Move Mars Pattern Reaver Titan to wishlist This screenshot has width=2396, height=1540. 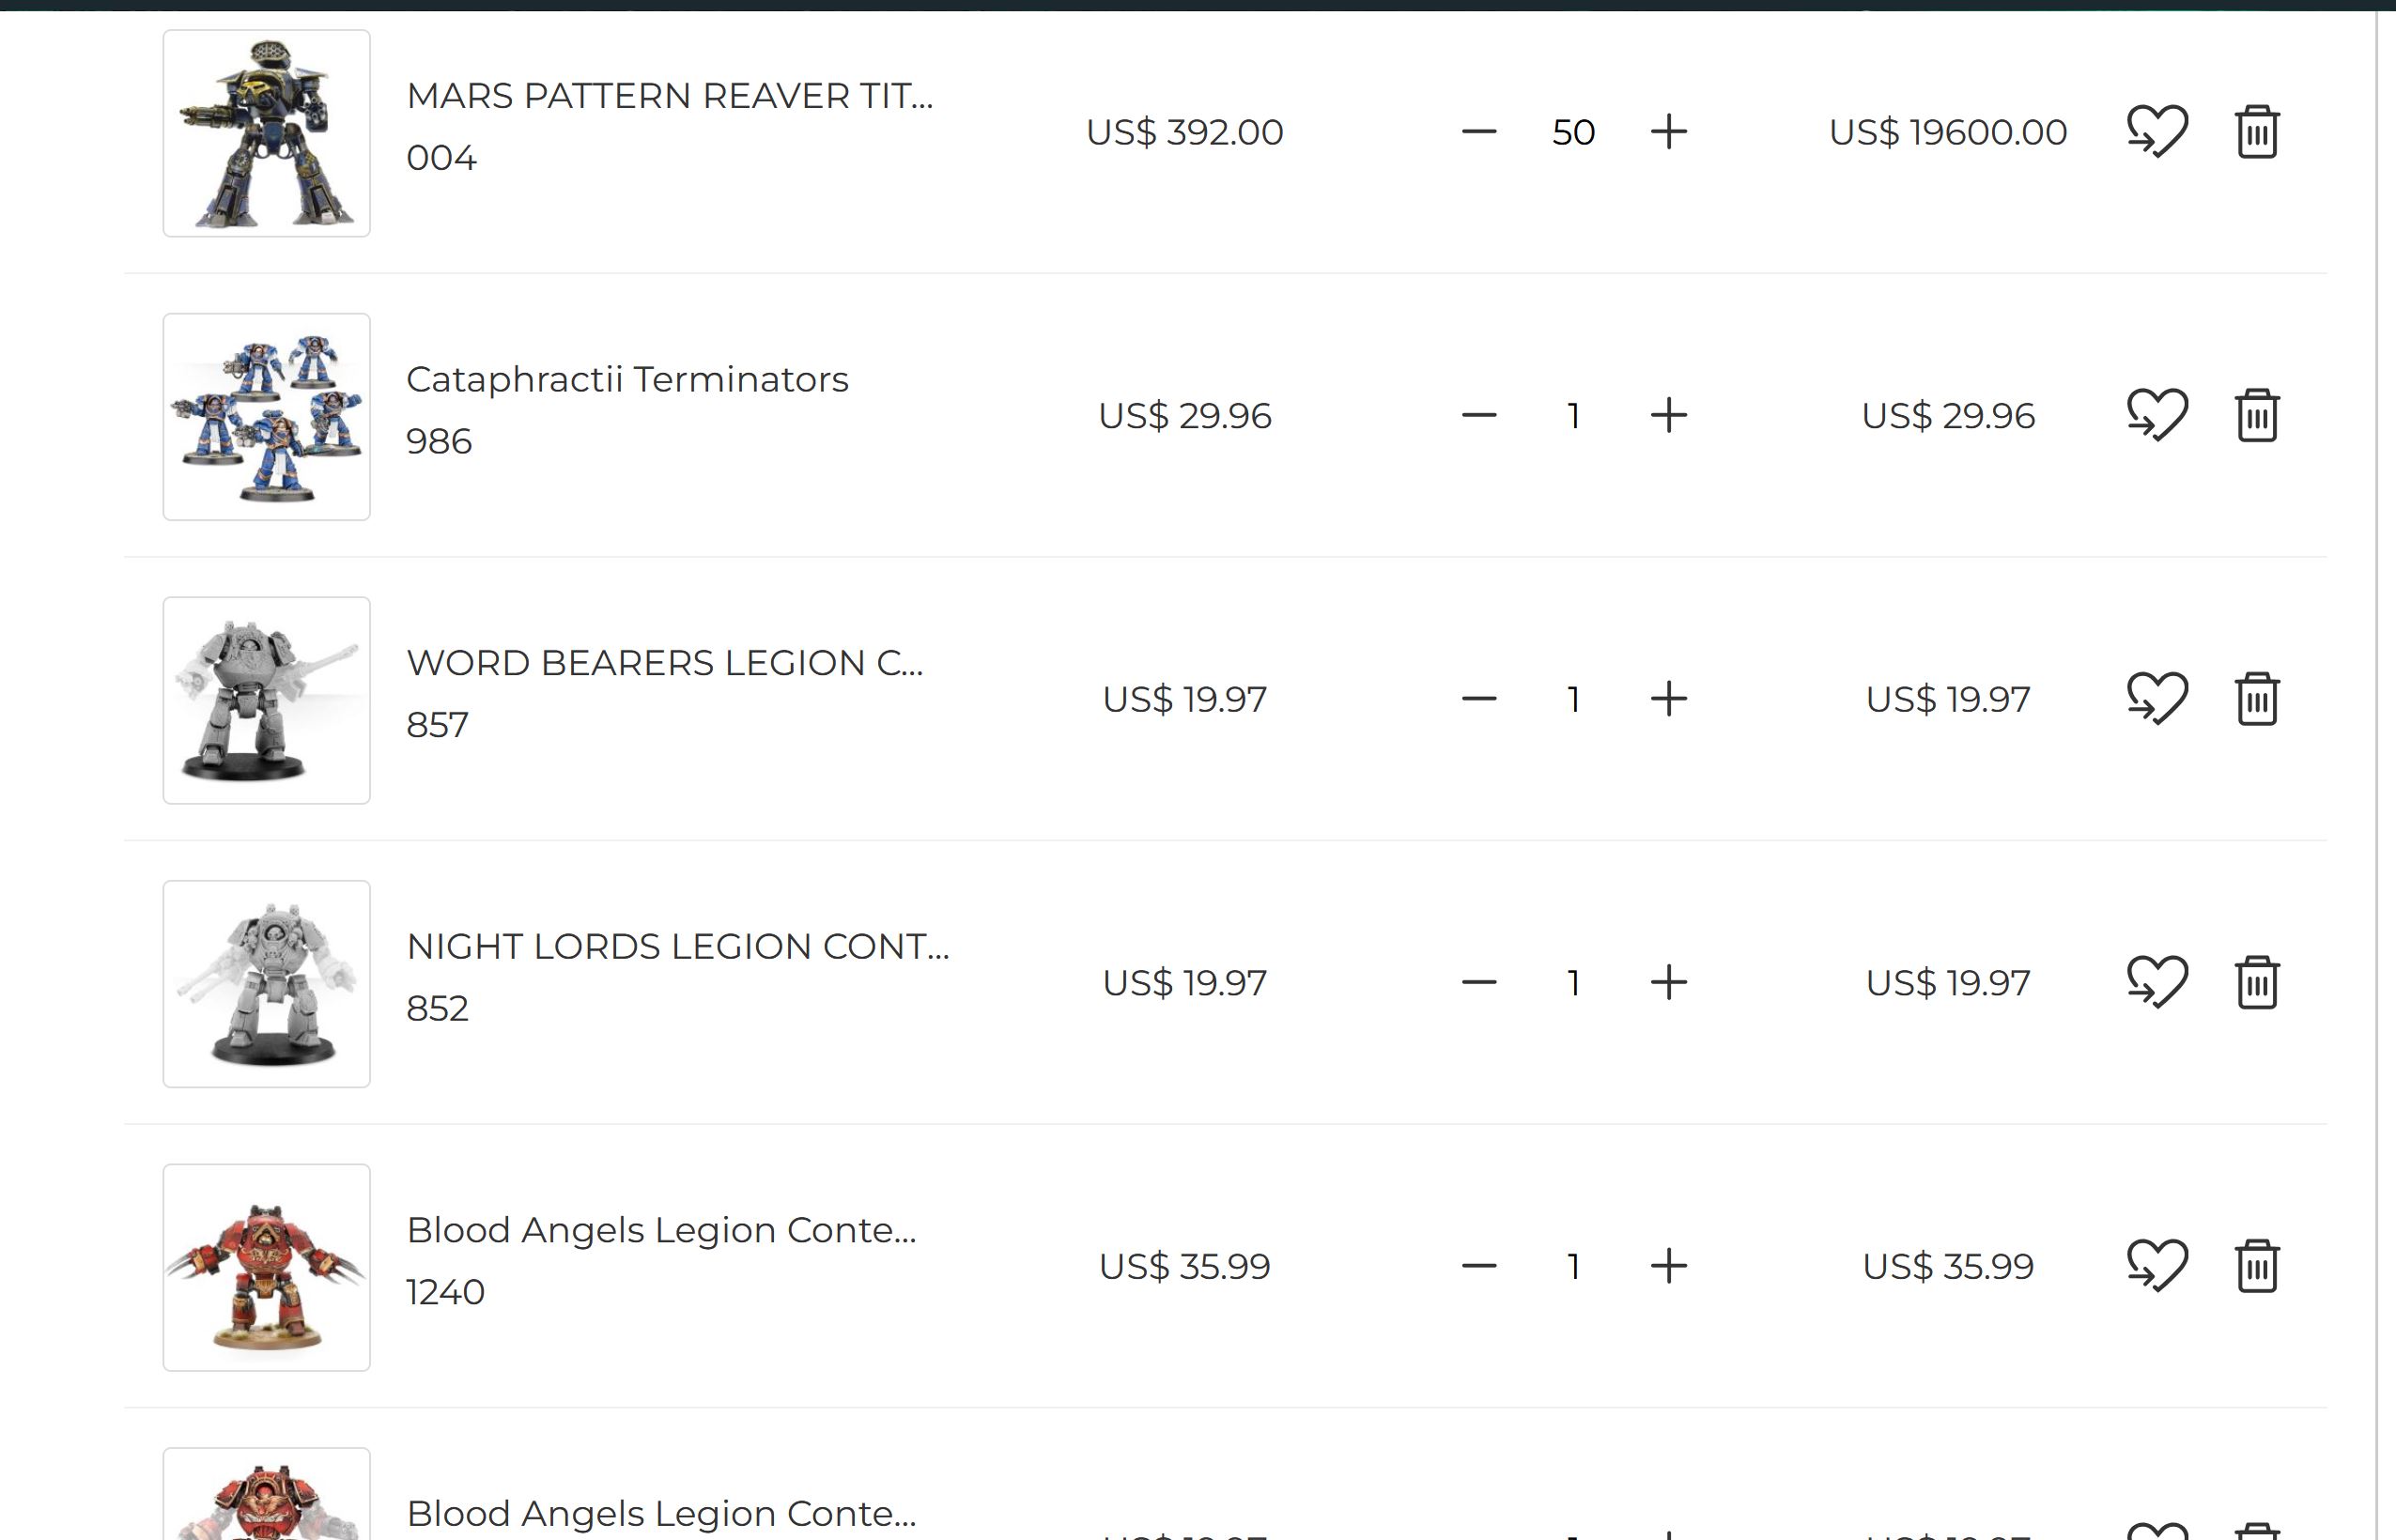(2157, 132)
